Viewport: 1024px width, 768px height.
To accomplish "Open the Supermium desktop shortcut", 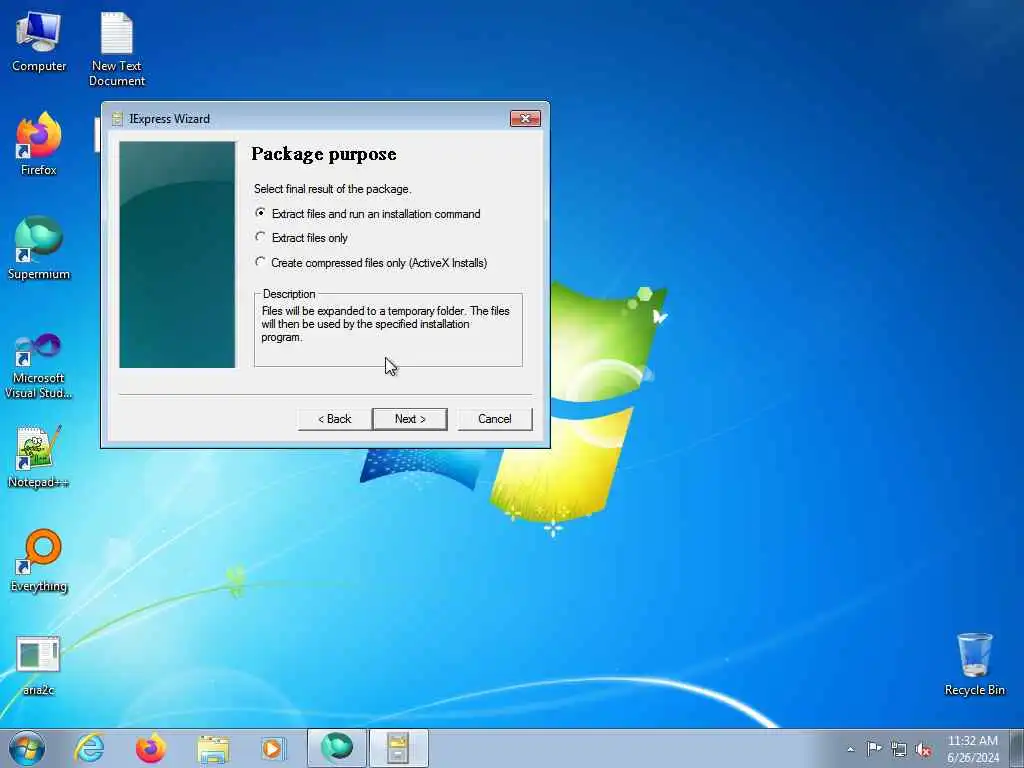I will tap(39, 248).
